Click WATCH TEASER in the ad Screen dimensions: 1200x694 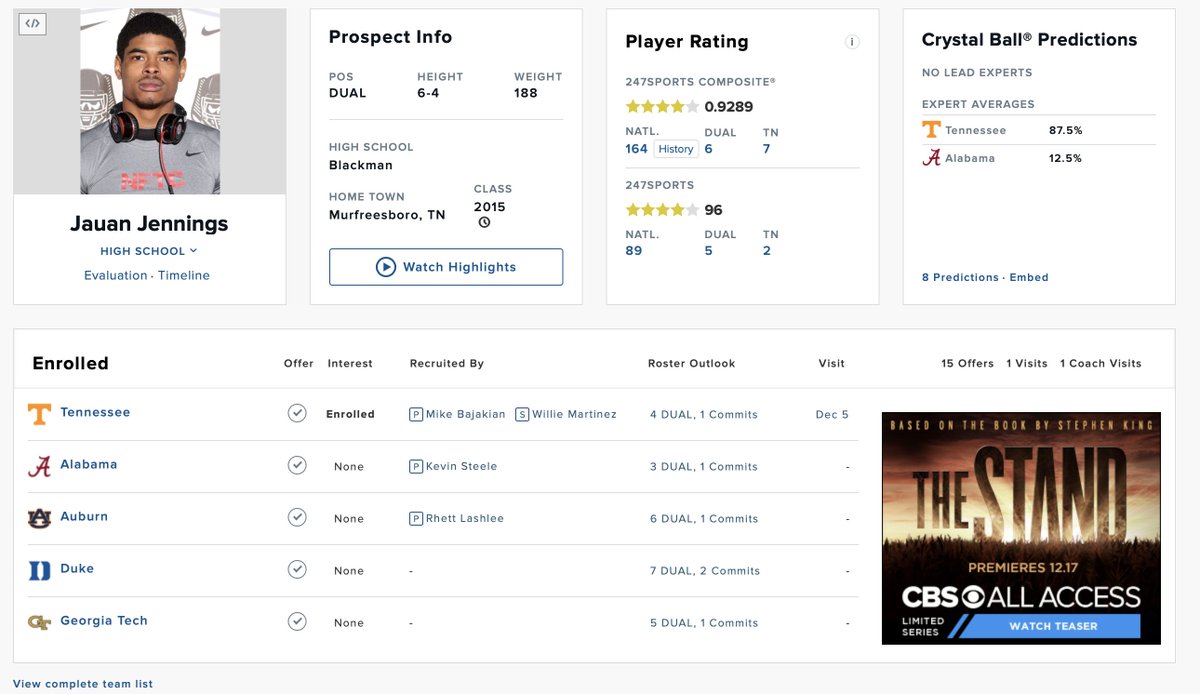1053,626
